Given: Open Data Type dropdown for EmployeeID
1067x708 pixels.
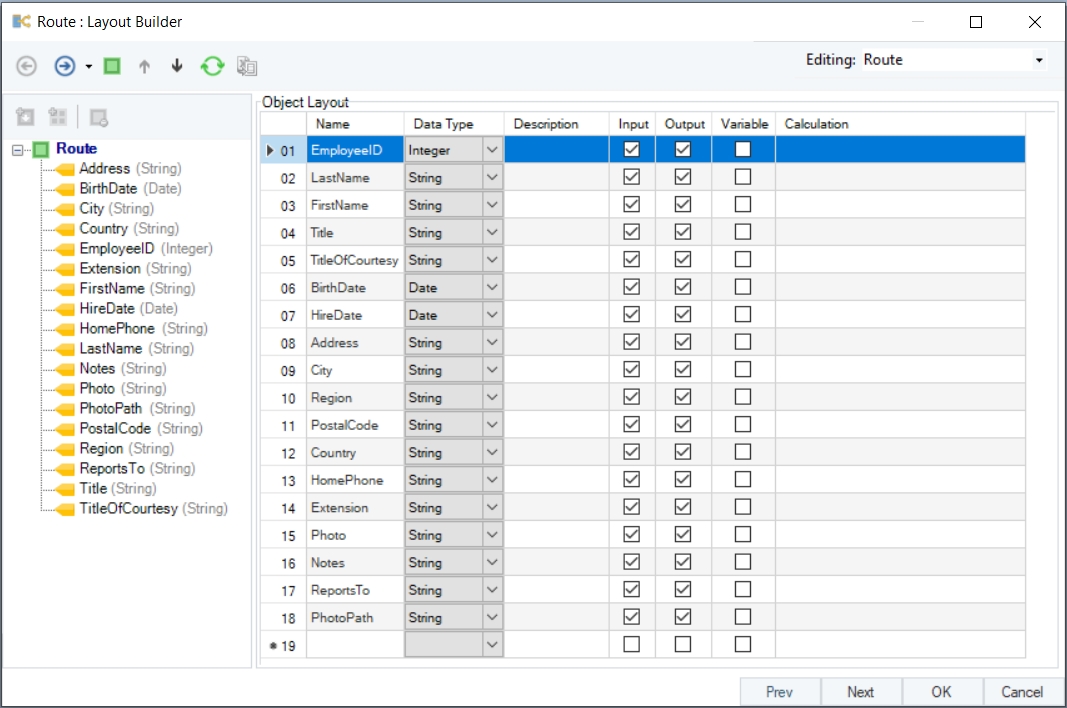Looking at the screenshot, I should (492, 150).
